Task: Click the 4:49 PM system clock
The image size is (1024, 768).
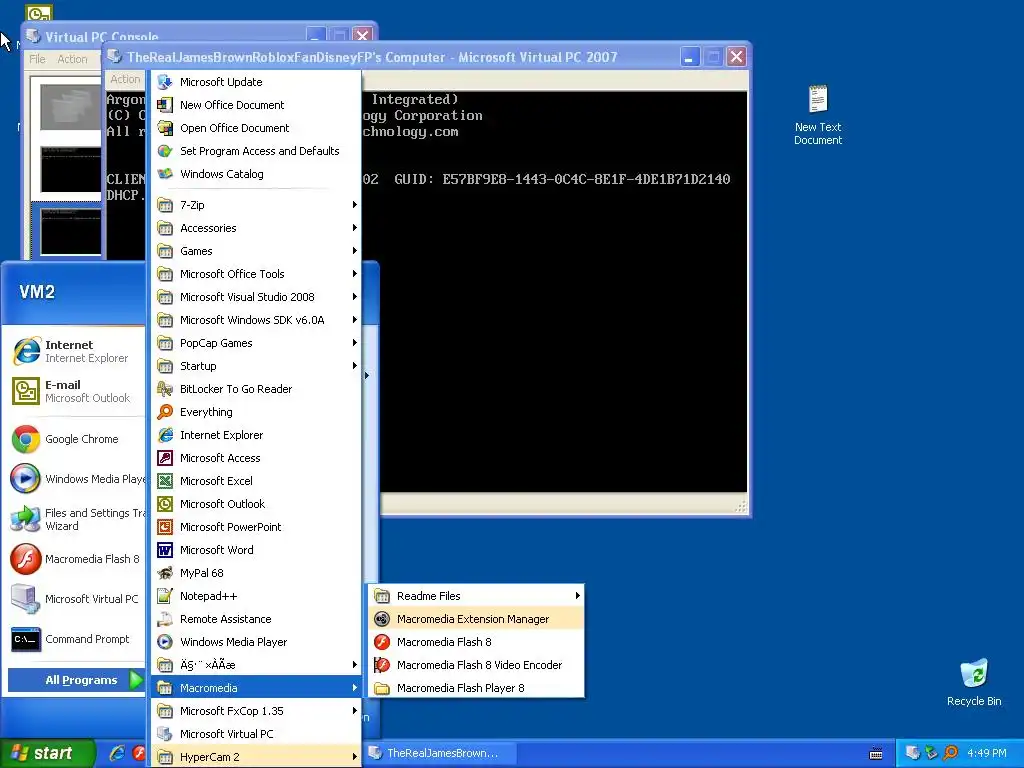Action: coord(986,753)
